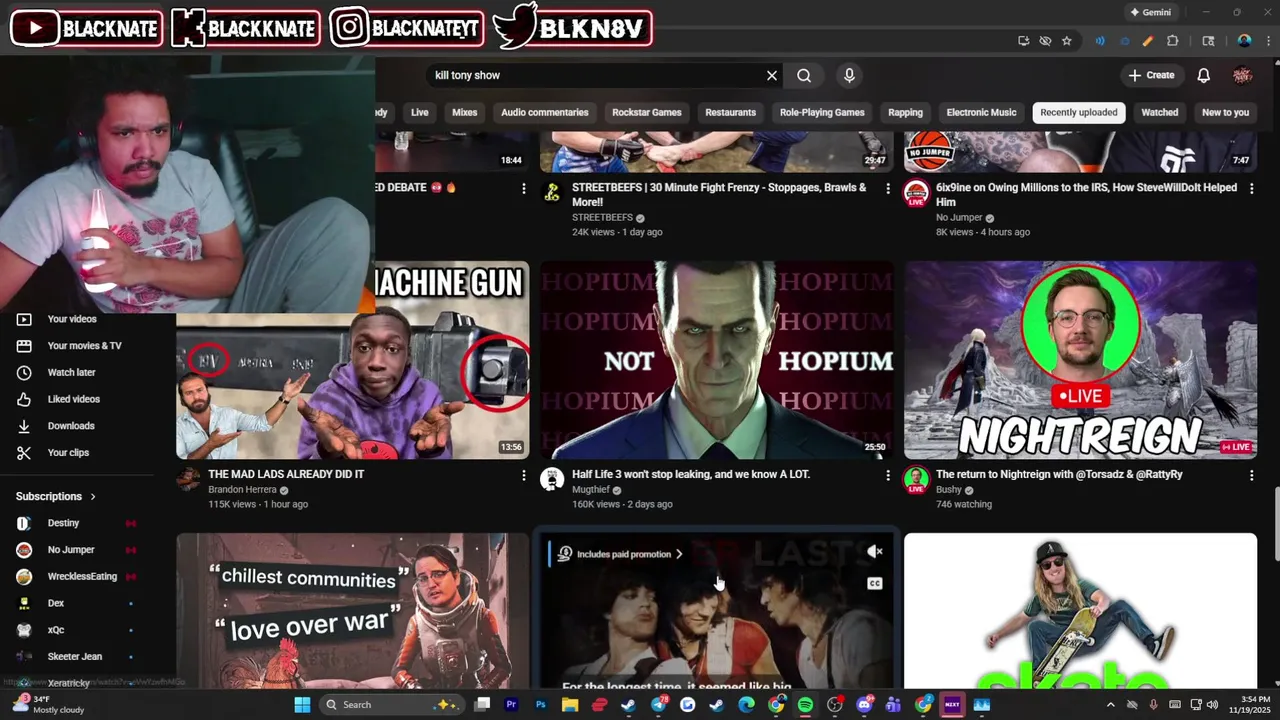The height and width of the screenshot is (720, 1280).
Task: Open options for 6ix9ine IRS video
Action: click(1251, 188)
